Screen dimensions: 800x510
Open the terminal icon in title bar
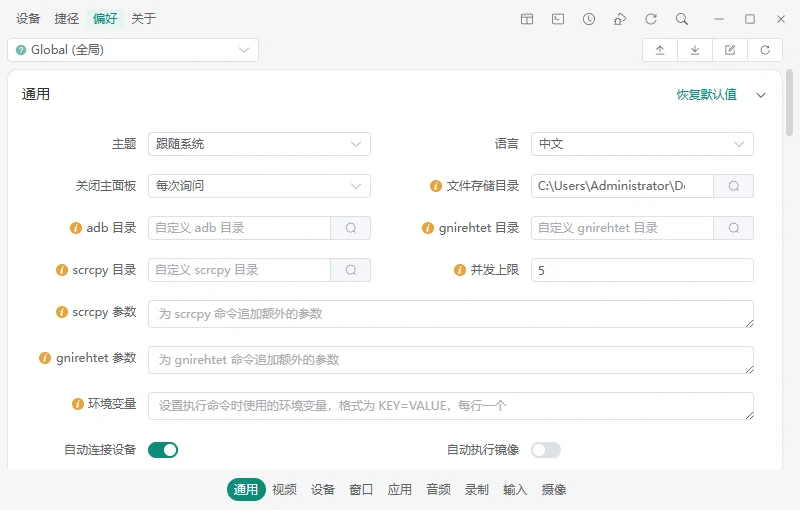click(558, 19)
